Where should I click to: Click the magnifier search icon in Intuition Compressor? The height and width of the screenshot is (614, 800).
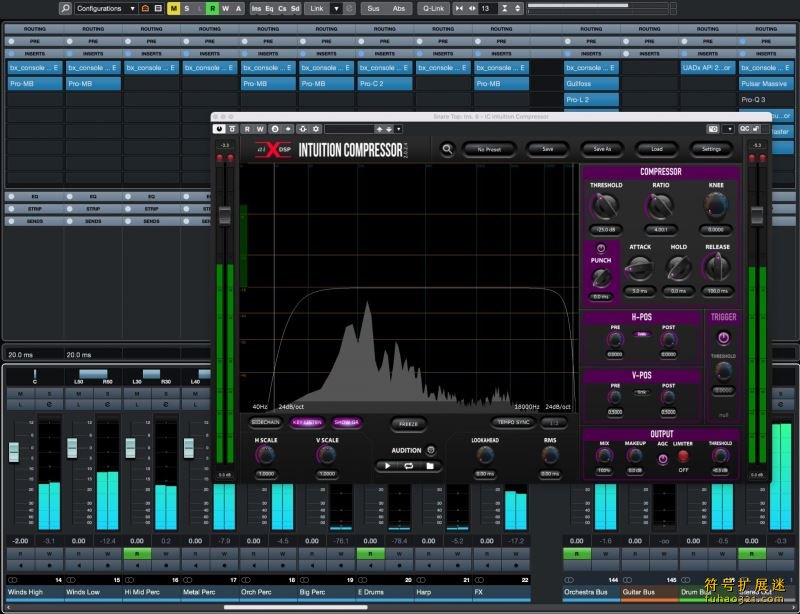[447, 149]
